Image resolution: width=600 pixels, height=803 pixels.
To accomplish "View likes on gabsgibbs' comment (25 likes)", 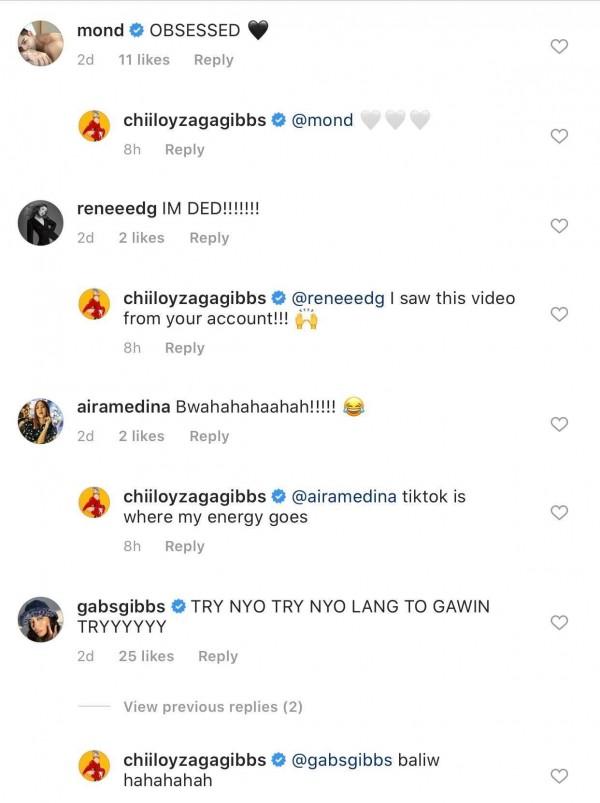I will 146,656.
